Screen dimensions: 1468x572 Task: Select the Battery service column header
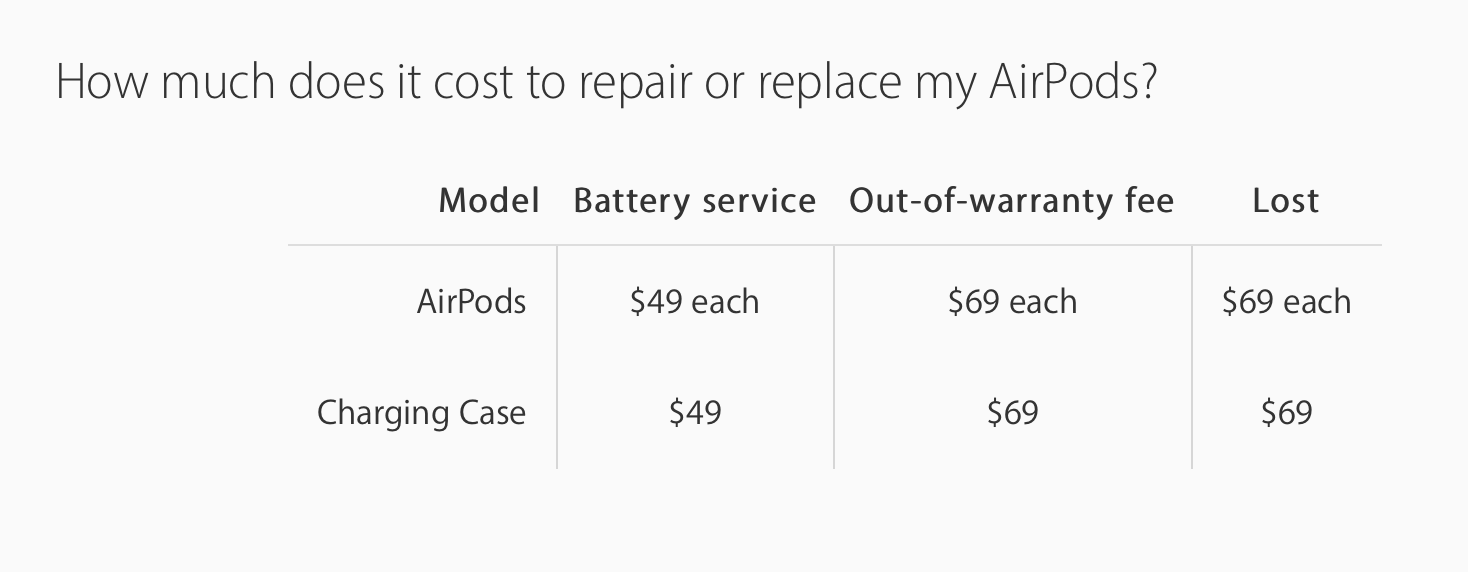tap(695, 201)
